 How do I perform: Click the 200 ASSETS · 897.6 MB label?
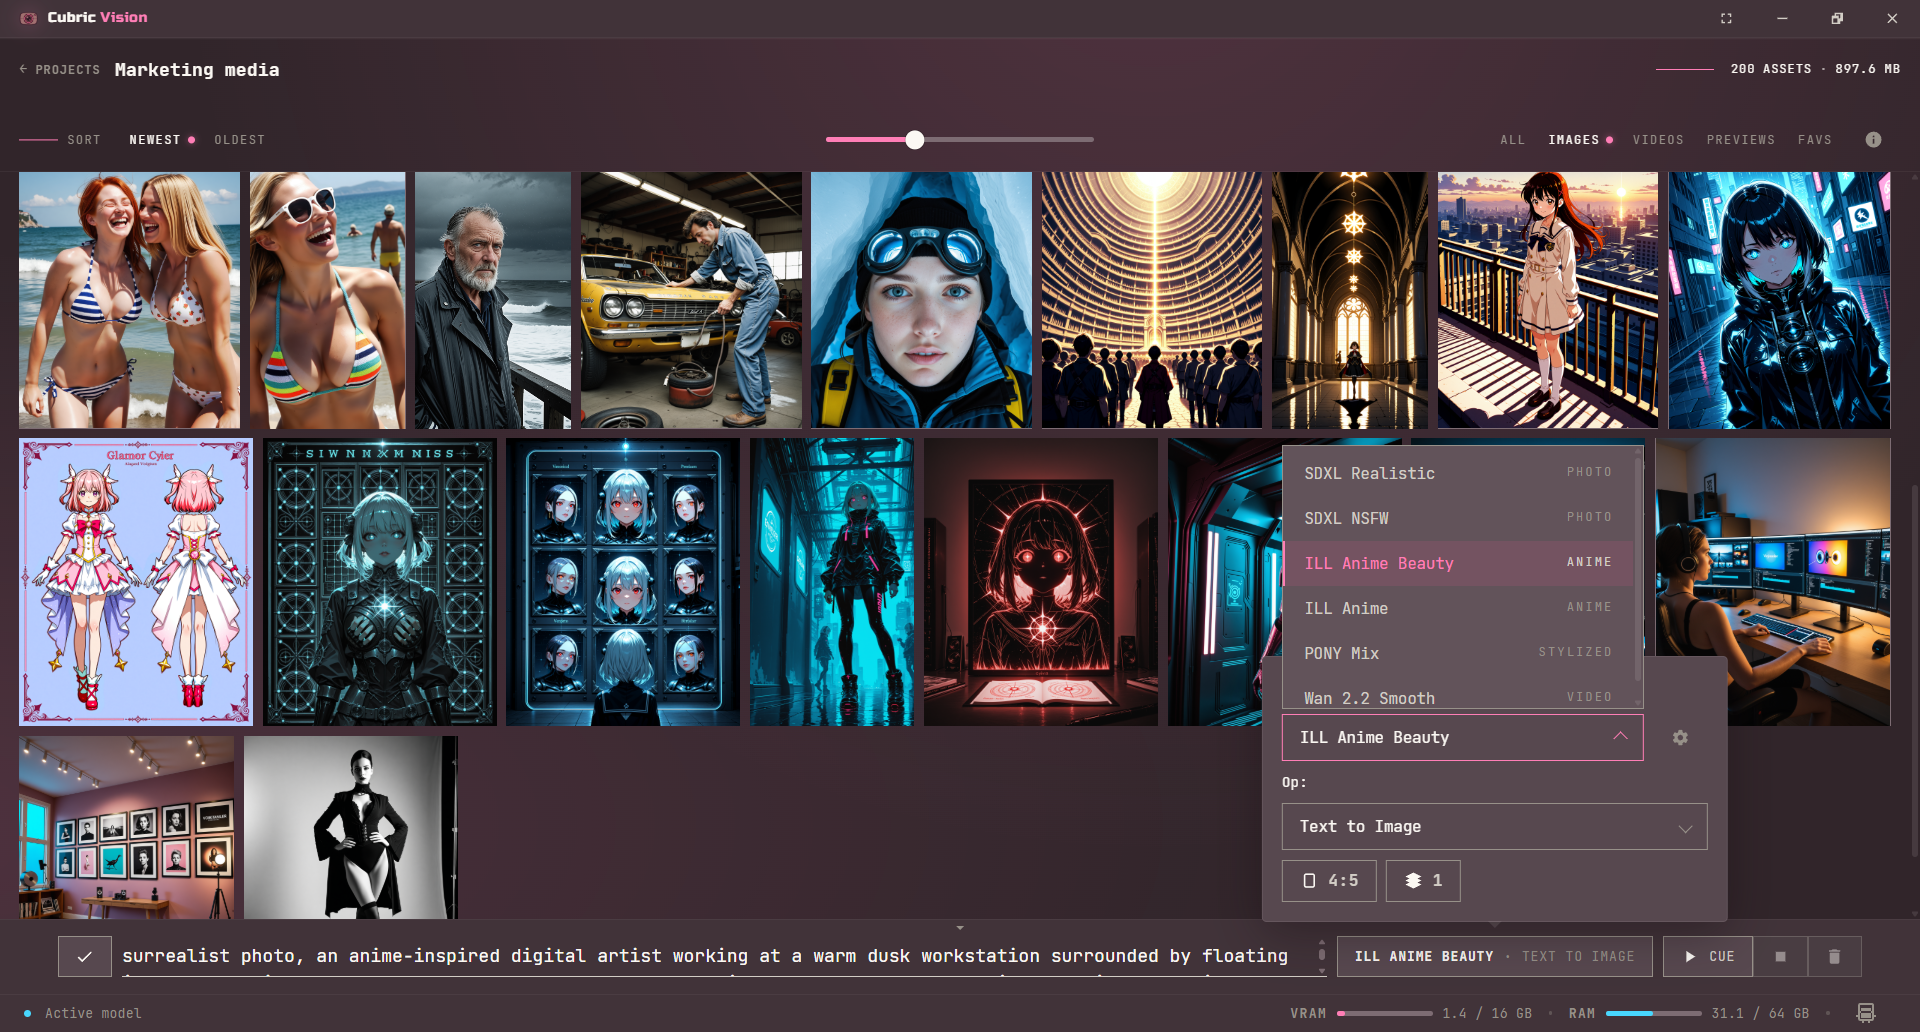click(1815, 69)
